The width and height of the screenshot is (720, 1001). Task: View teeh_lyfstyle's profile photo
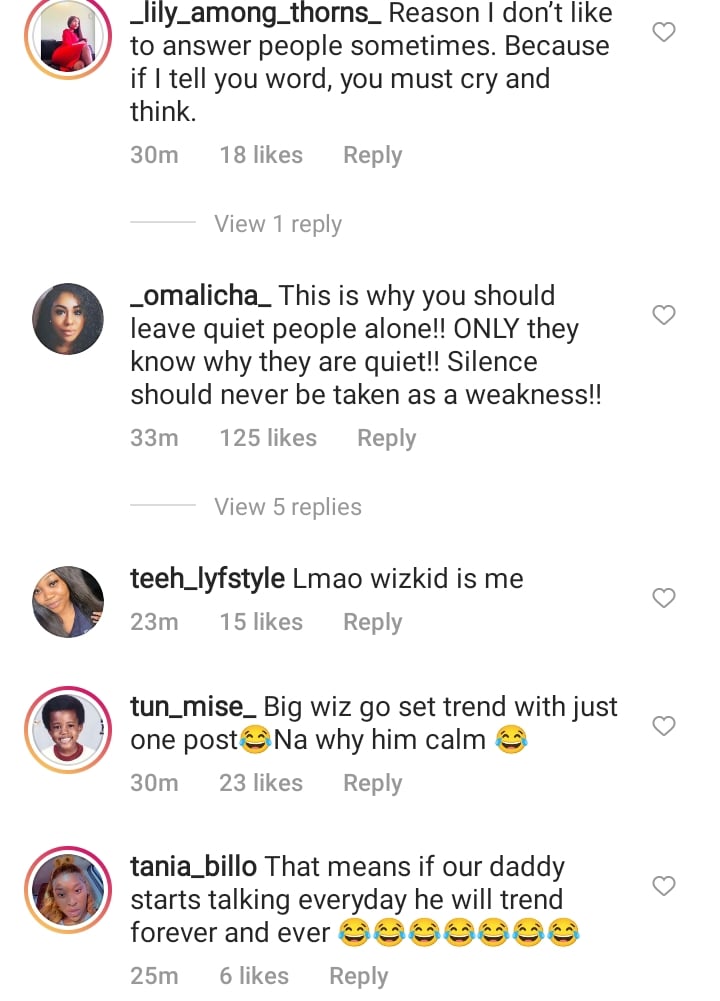pos(68,601)
